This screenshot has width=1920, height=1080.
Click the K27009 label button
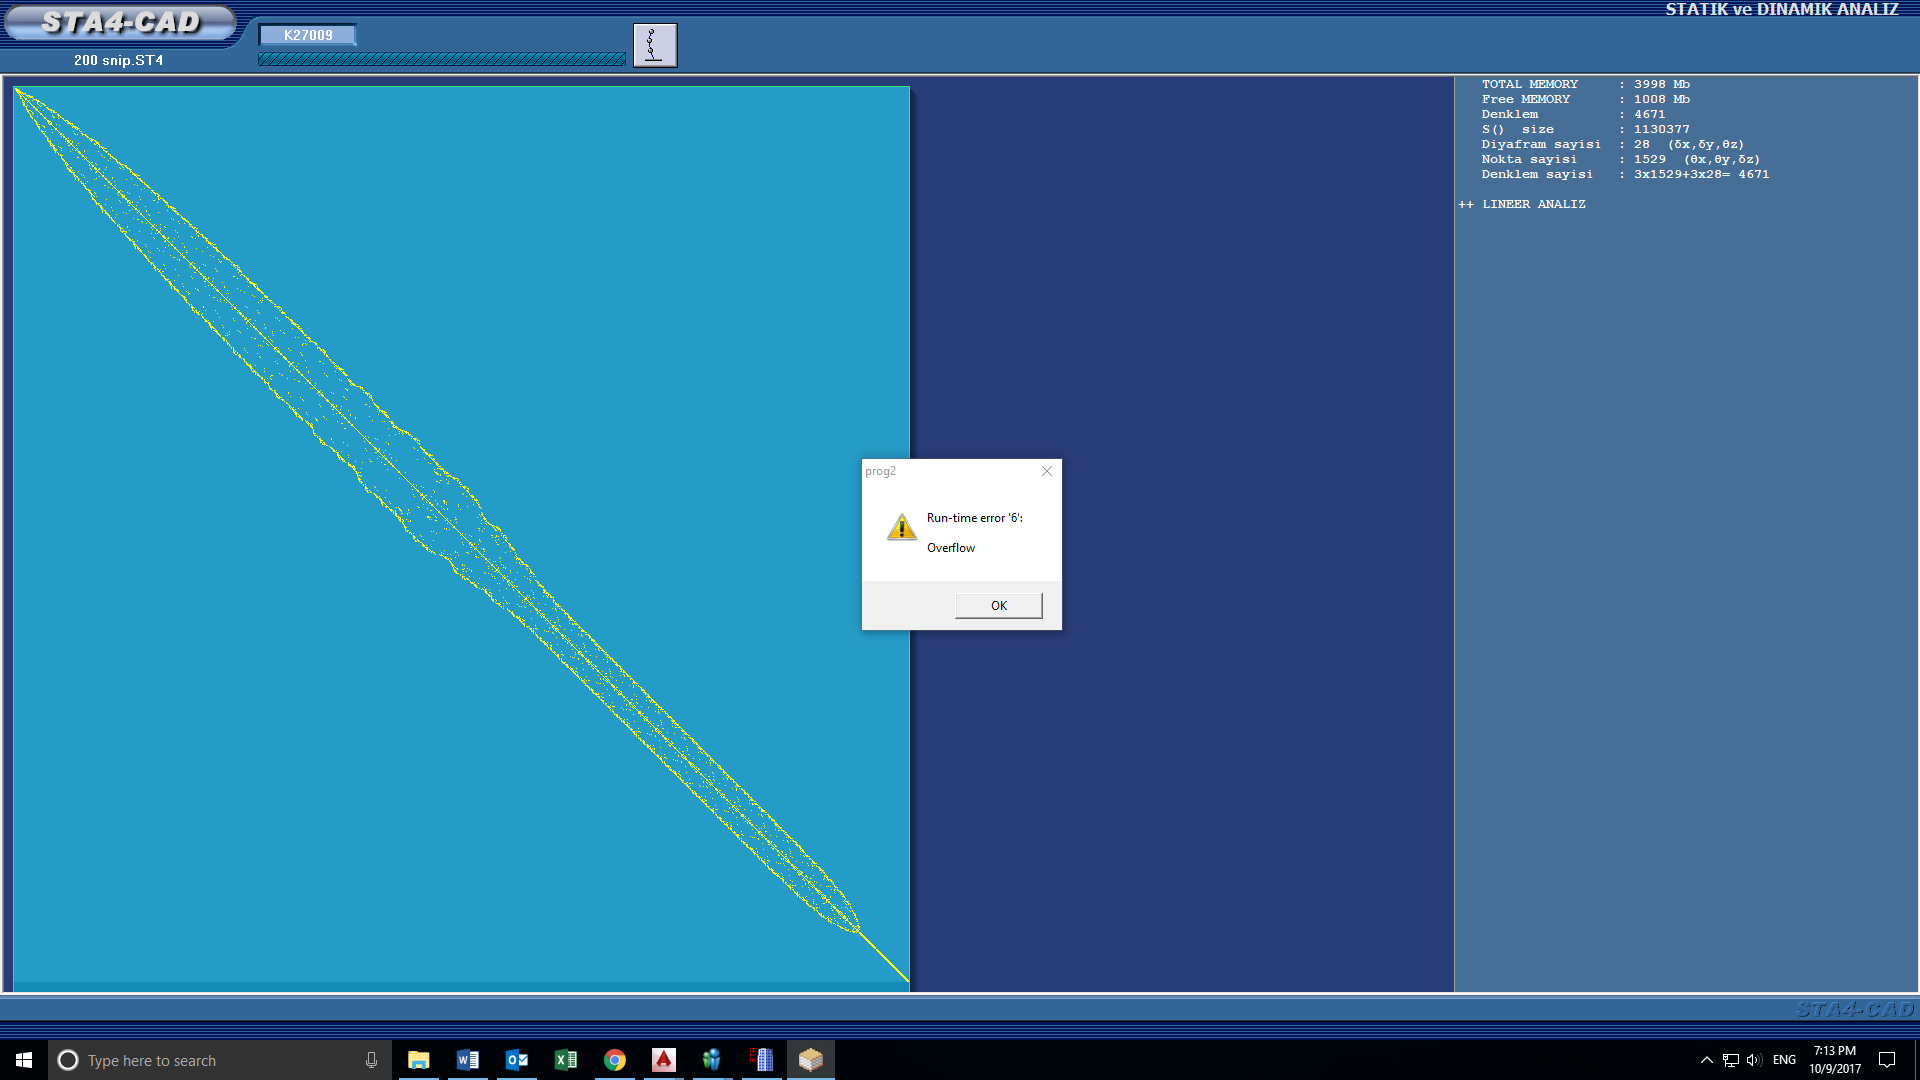[308, 35]
